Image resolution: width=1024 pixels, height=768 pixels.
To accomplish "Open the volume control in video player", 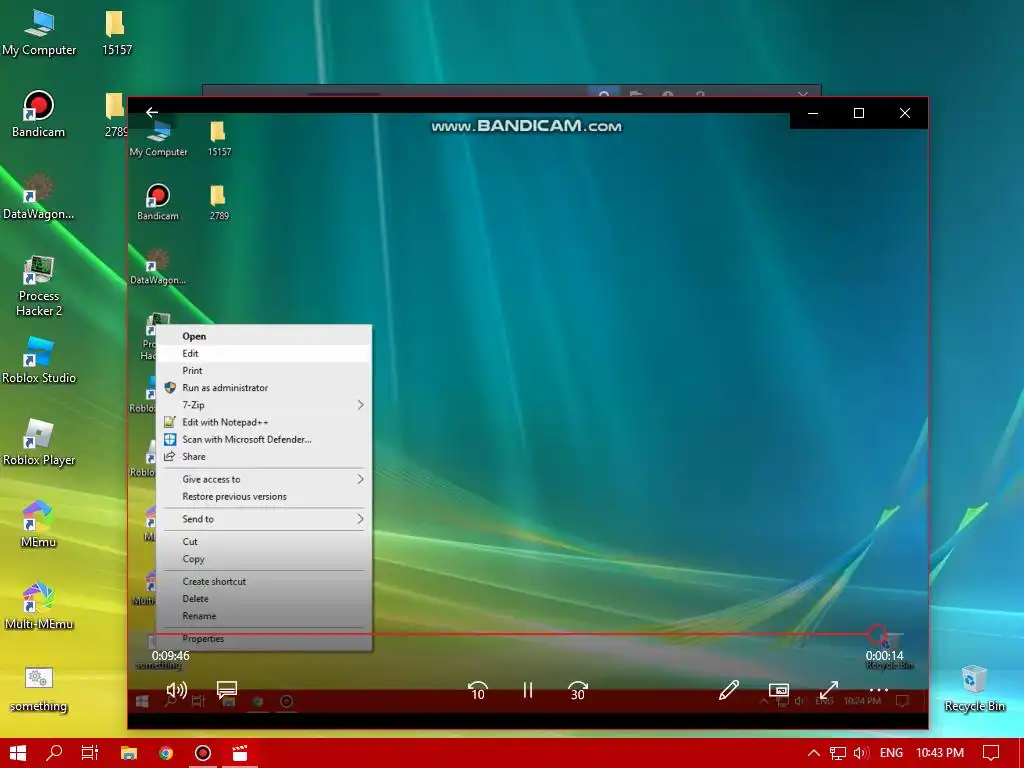I will 177,690.
